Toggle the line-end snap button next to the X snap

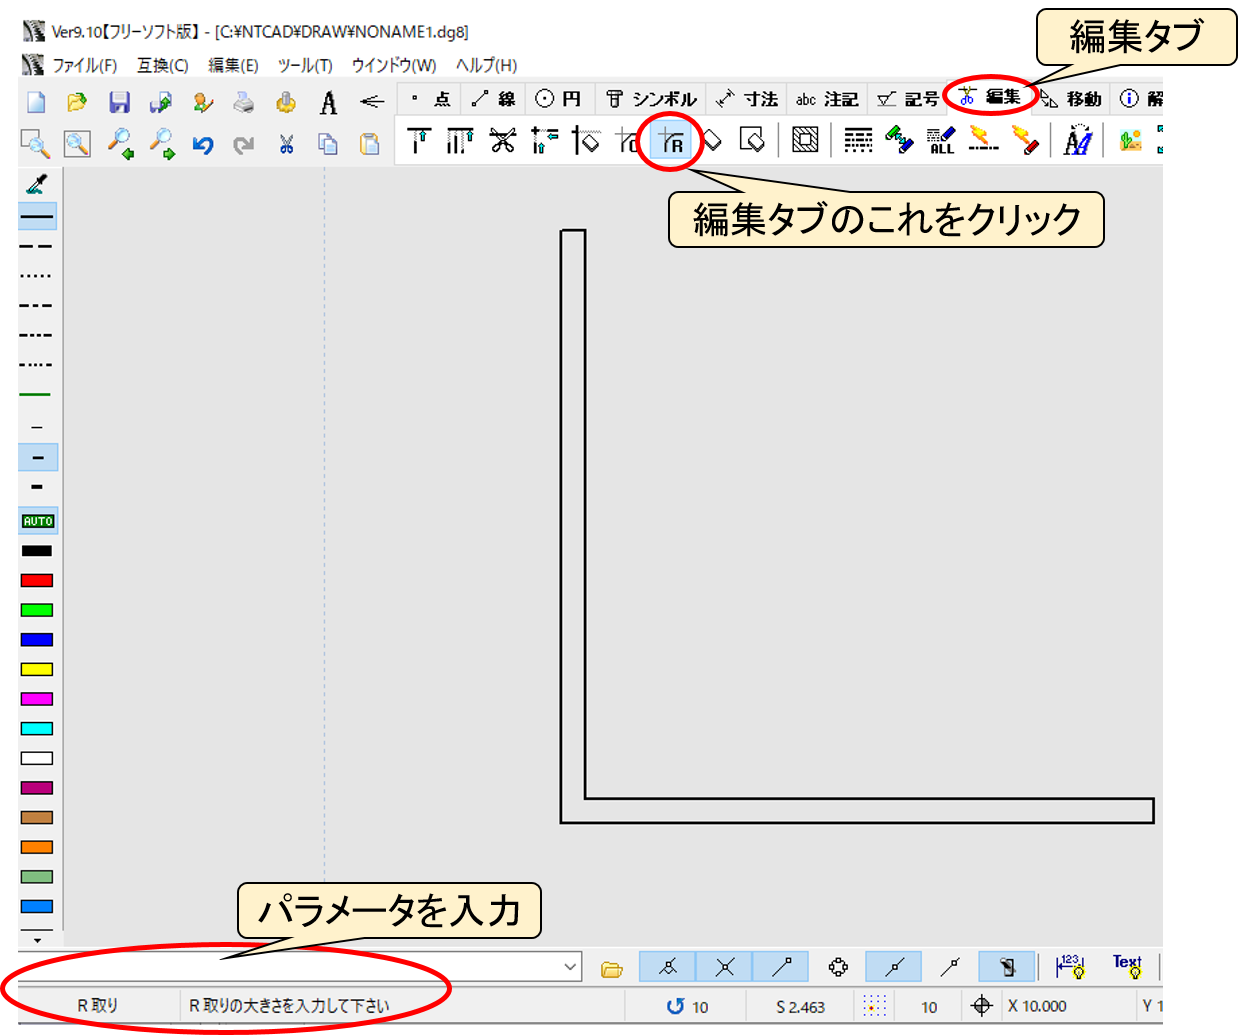(x=782, y=966)
